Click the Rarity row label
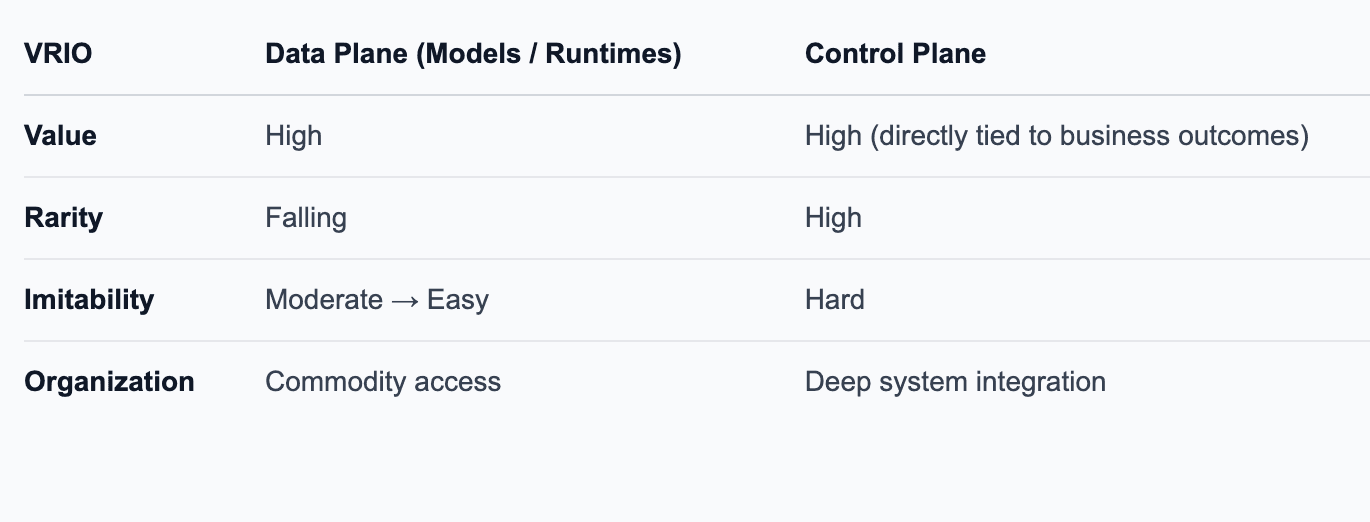 (63, 218)
